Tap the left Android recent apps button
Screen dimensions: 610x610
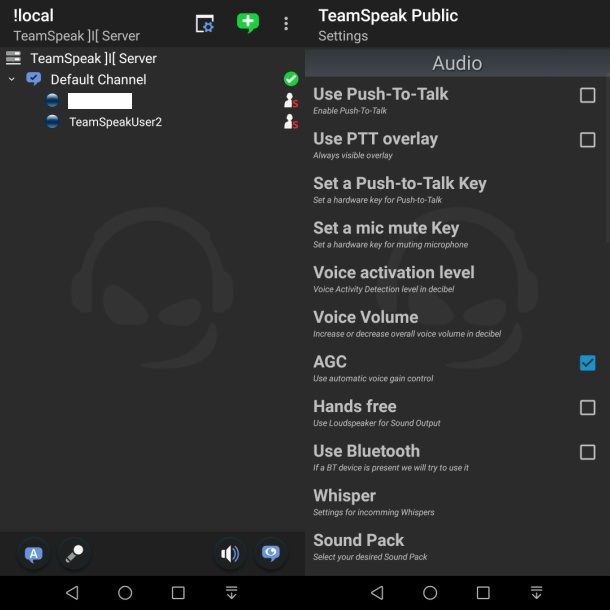[178, 593]
